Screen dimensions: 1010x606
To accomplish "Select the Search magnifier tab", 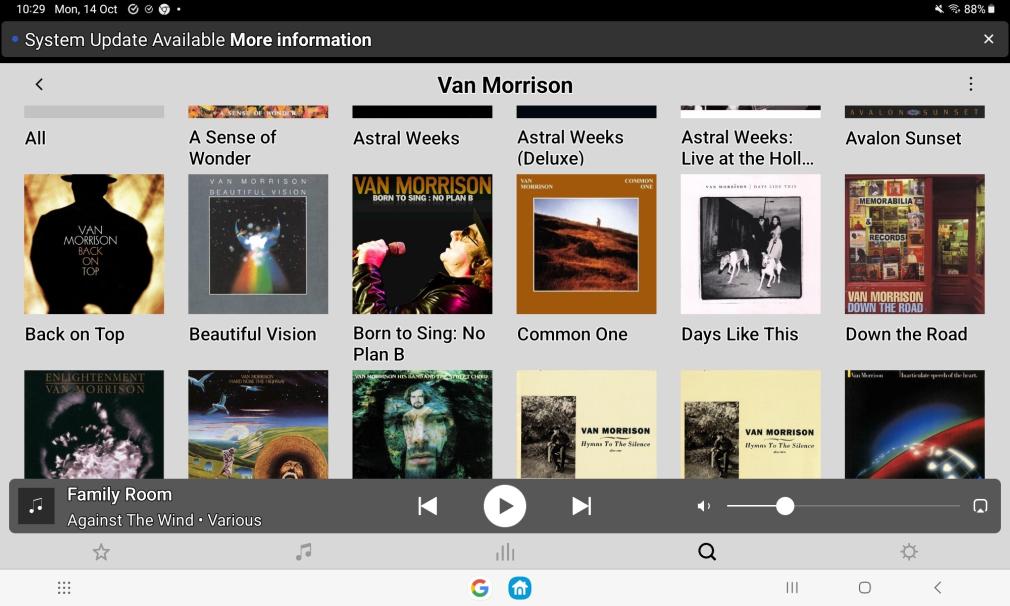I will pos(707,552).
